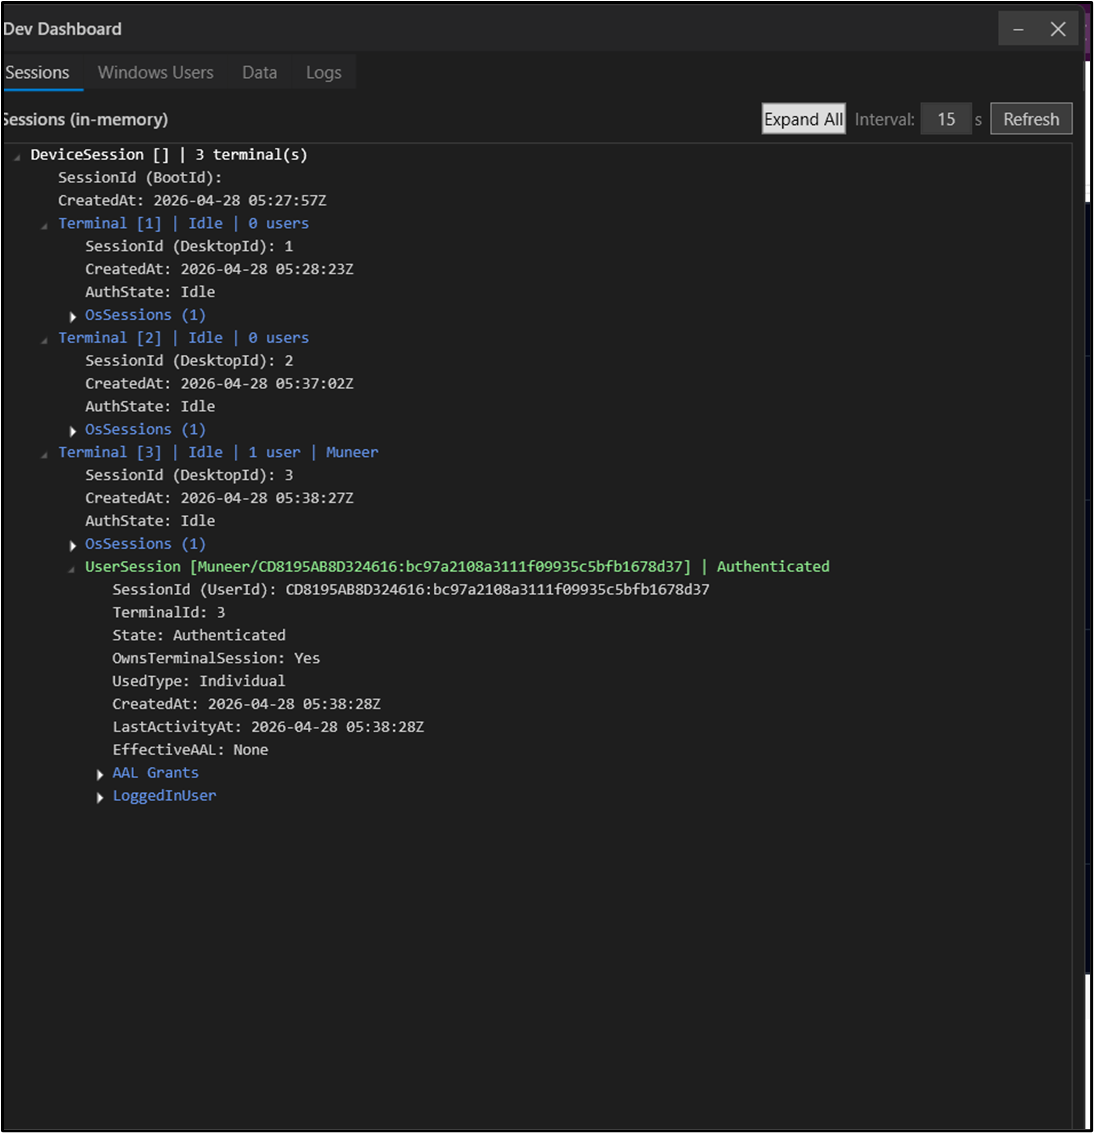Click the State: Authenticated row
Screen dimensions: 1094x1133
coord(199,635)
